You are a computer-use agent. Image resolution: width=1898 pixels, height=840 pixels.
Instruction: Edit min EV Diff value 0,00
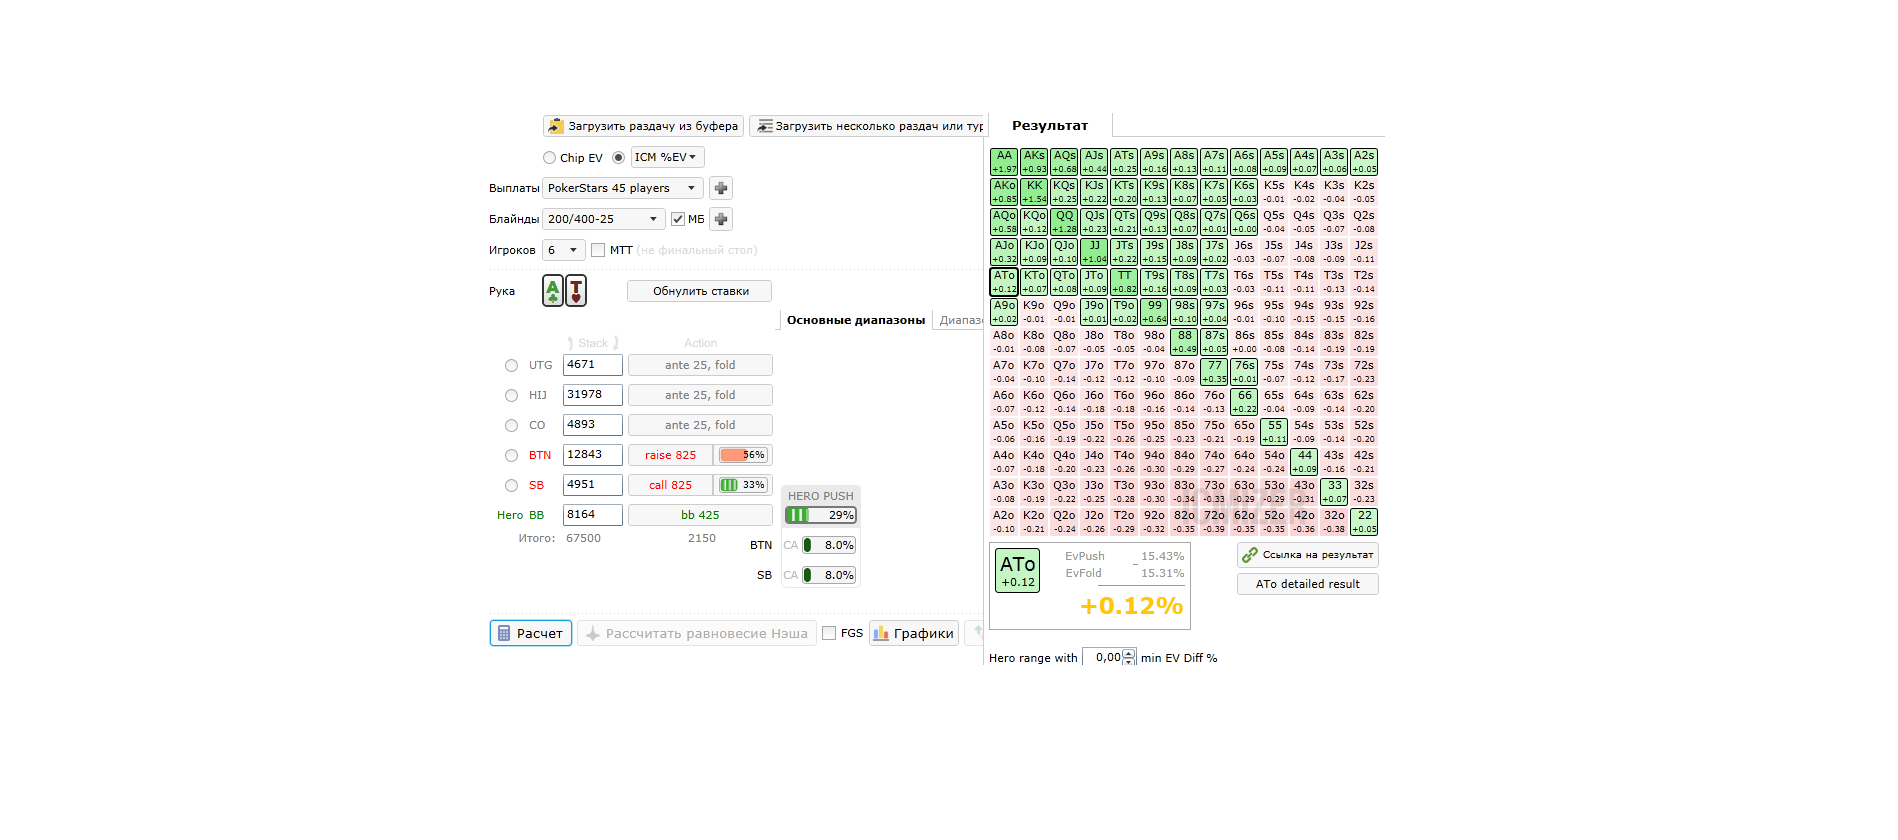tap(1104, 657)
